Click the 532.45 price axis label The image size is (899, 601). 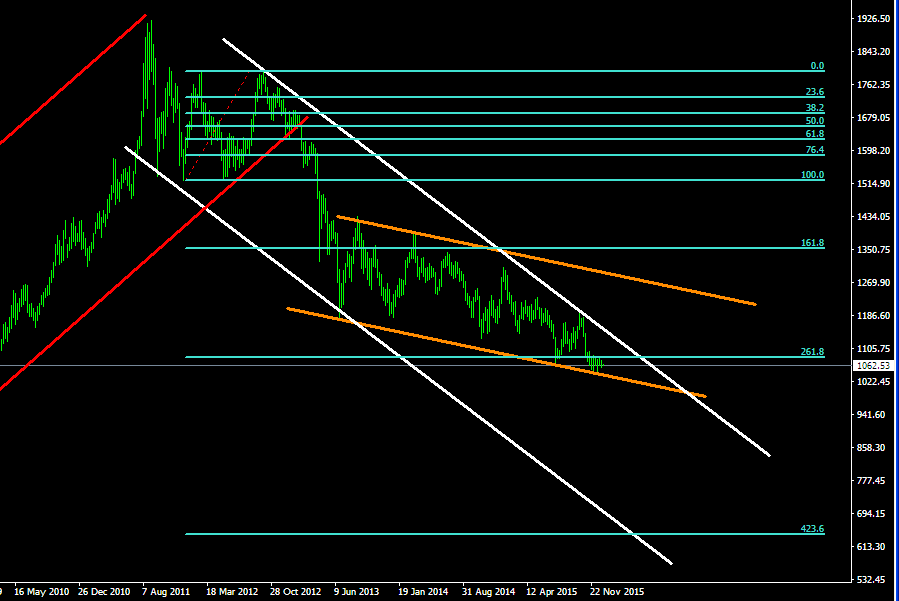point(873,580)
